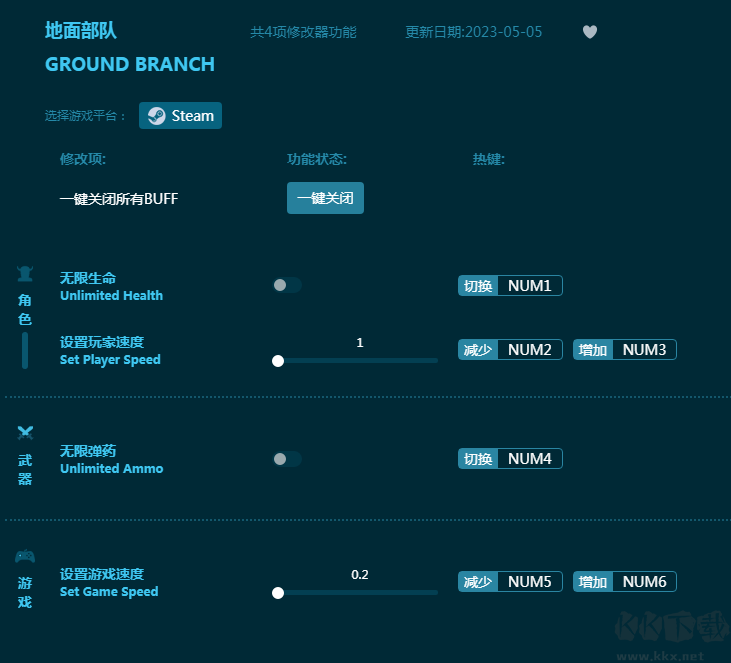The height and width of the screenshot is (663, 731).
Task: Click the 热键: column header
Action: pos(489,159)
